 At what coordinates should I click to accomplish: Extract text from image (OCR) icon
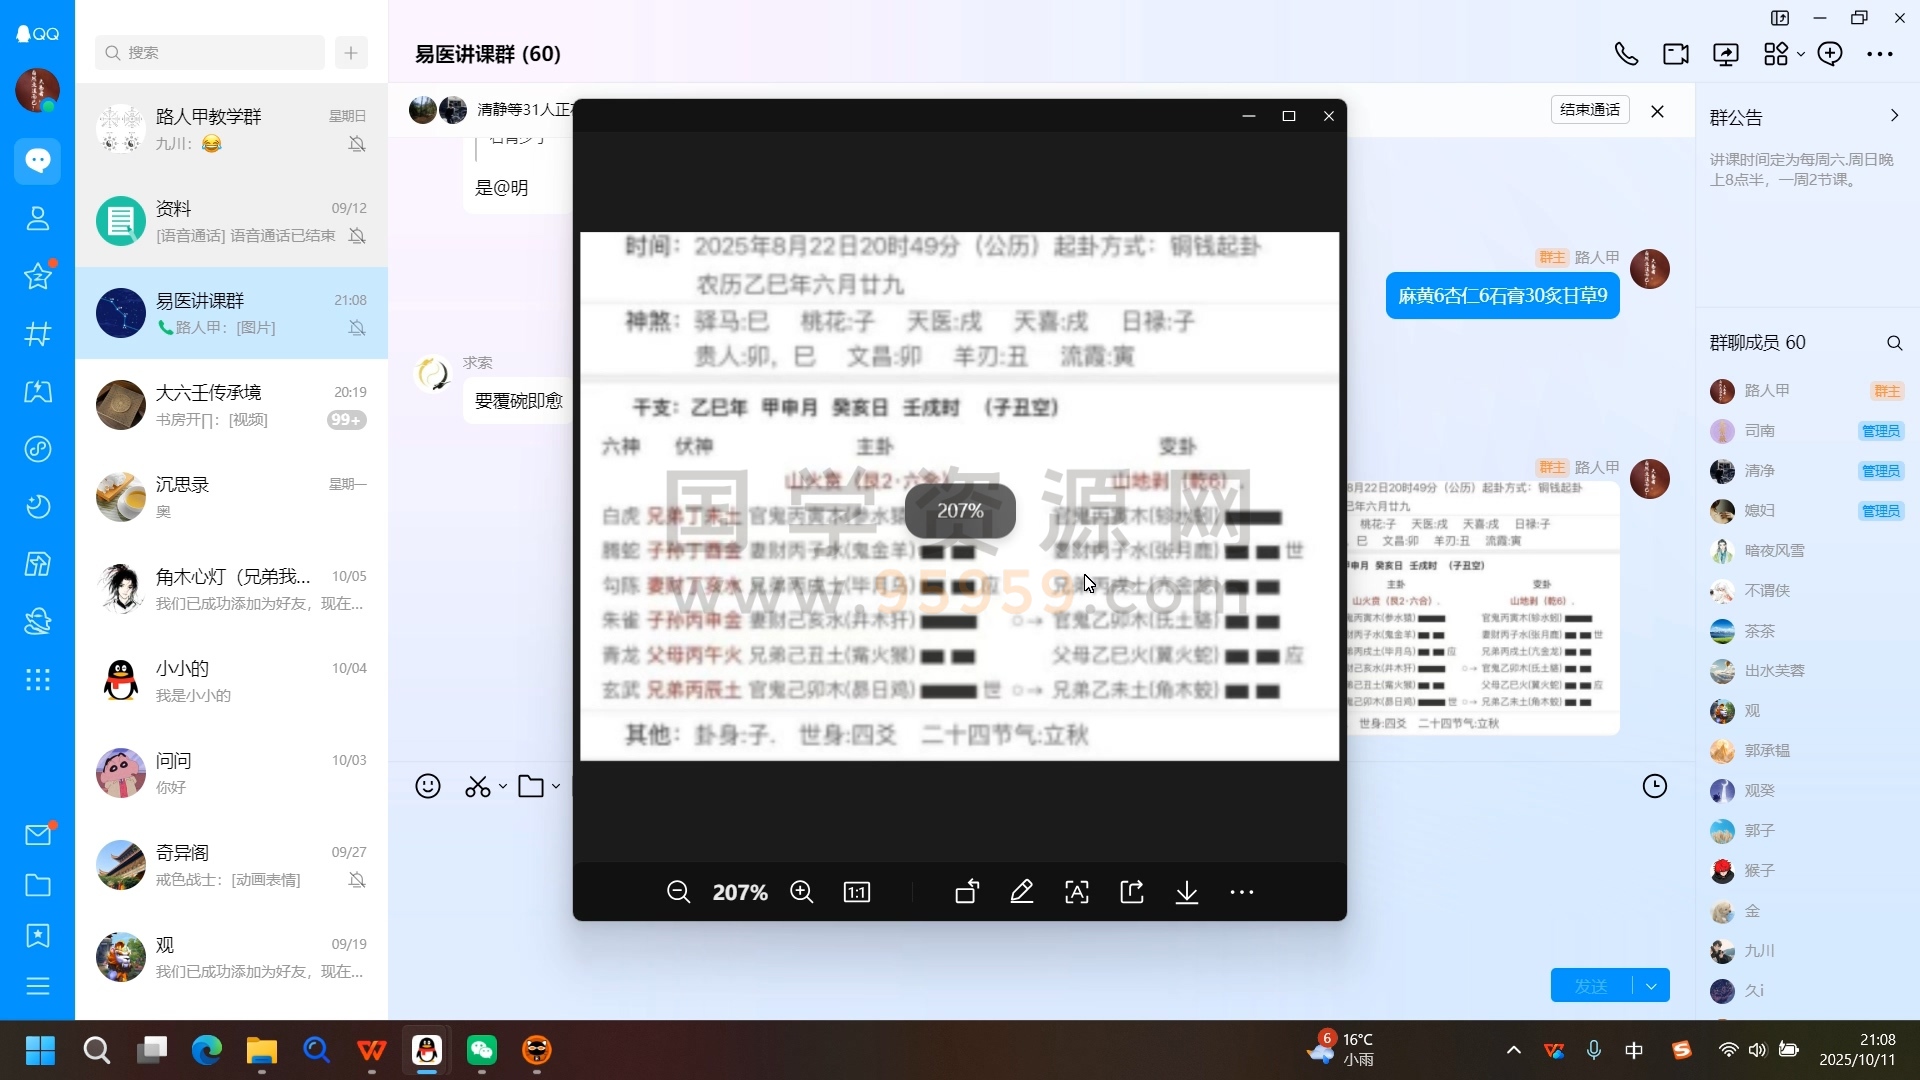point(1077,892)
